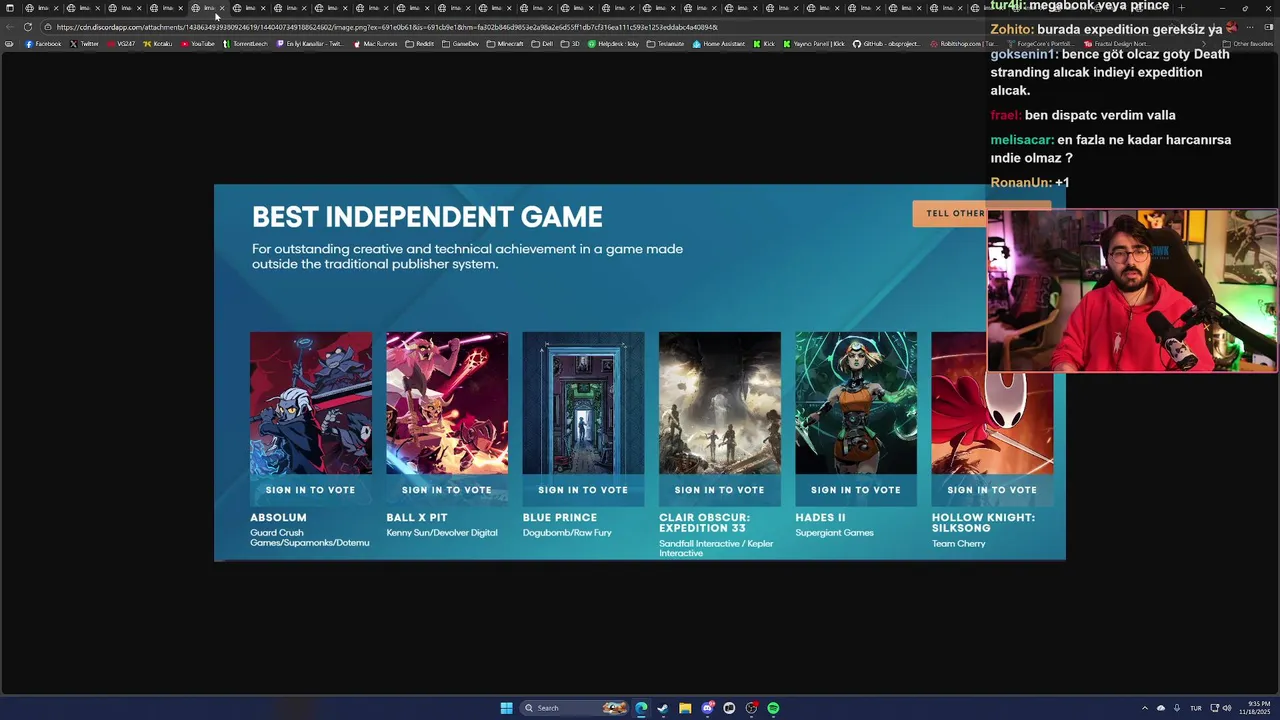The image size is (1280, 720).
Task: Select the Hollow Knight Silksong cover art
Action: [992, 422]
